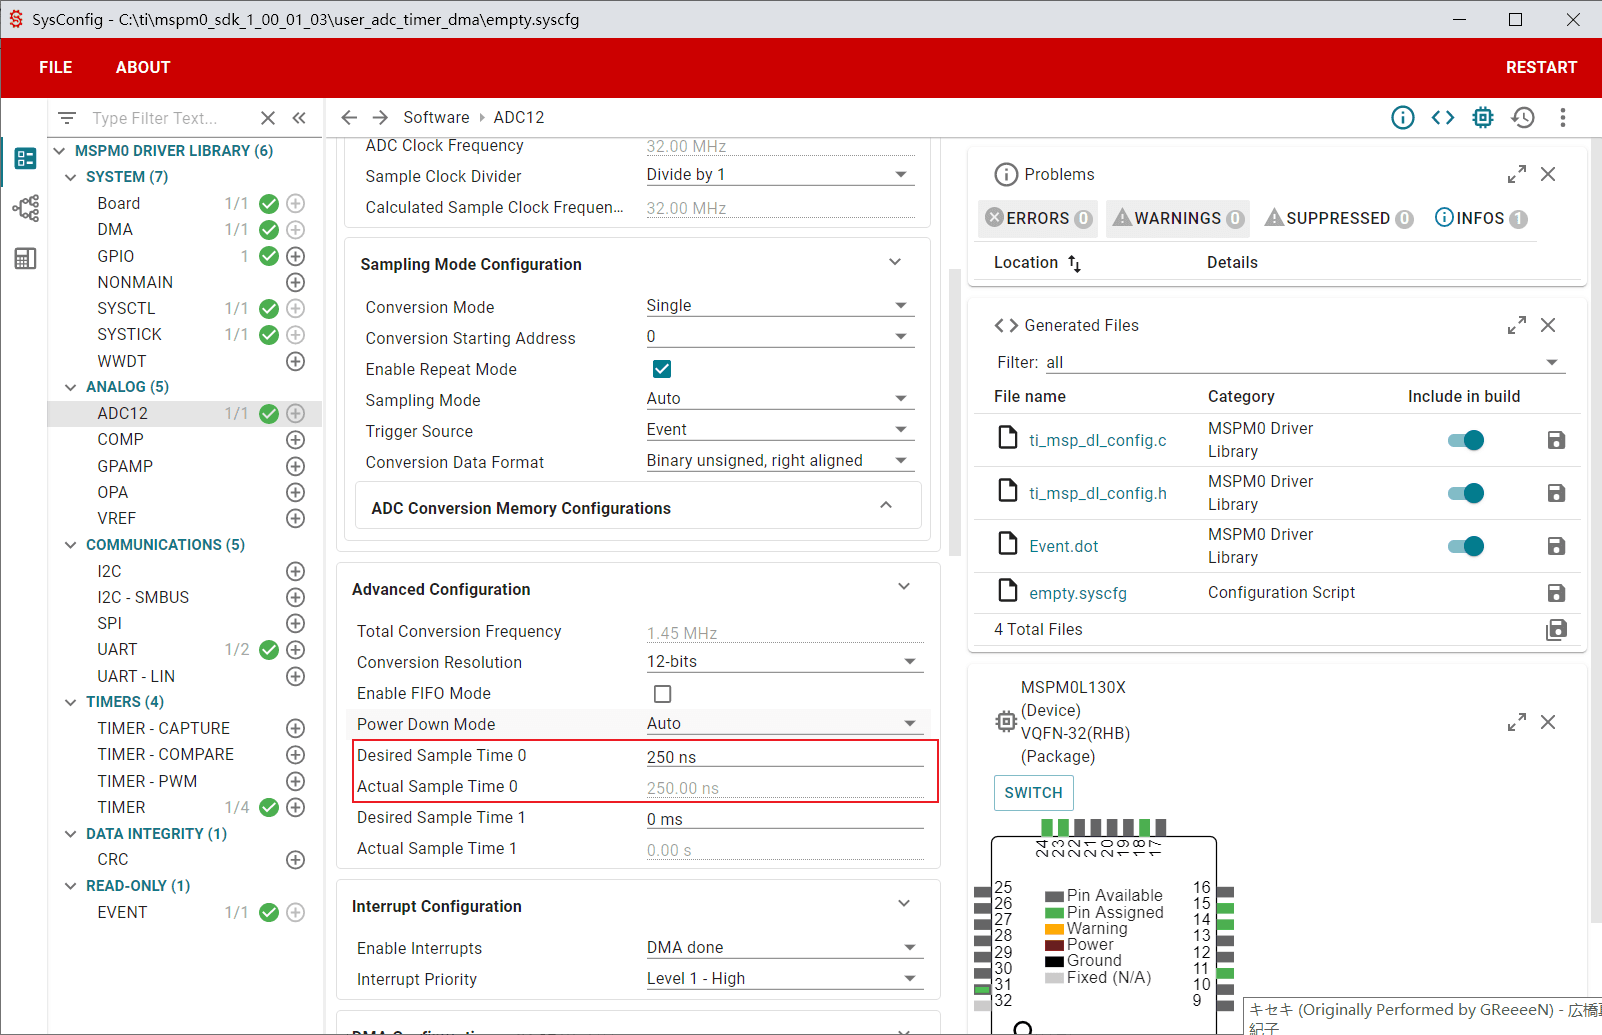Viewport: 1602px width, 1035px height.
Task: Open the empty.syscfg file link
Action: coord(1078,594)
